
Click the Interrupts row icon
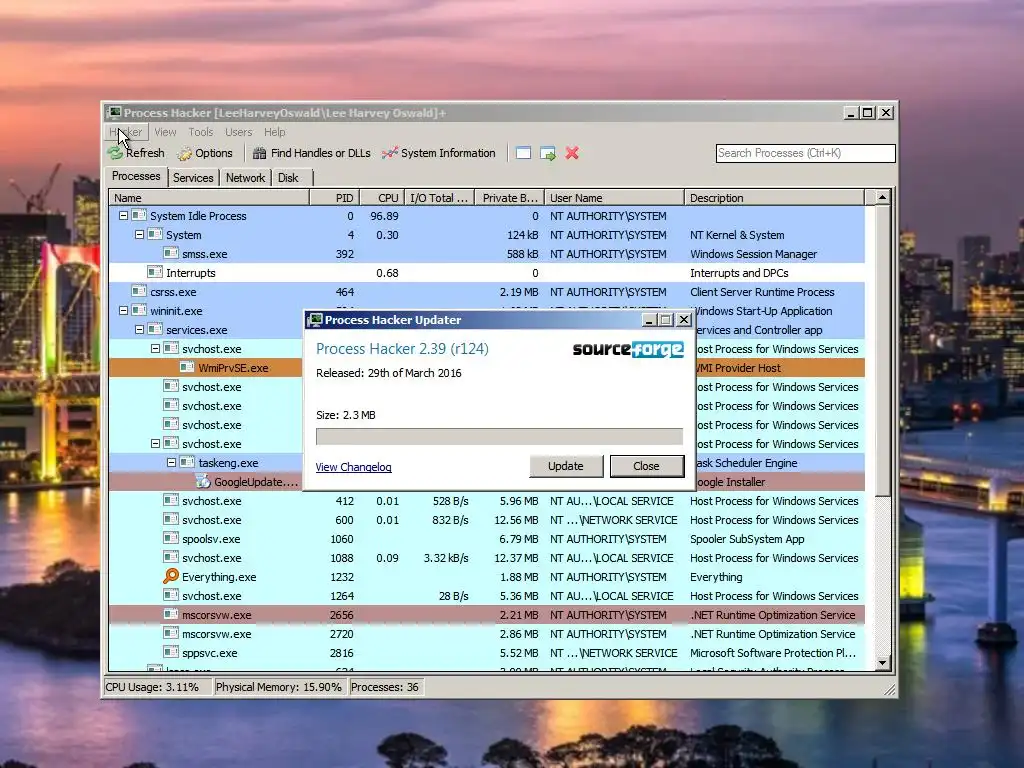(x=155, y=272)
